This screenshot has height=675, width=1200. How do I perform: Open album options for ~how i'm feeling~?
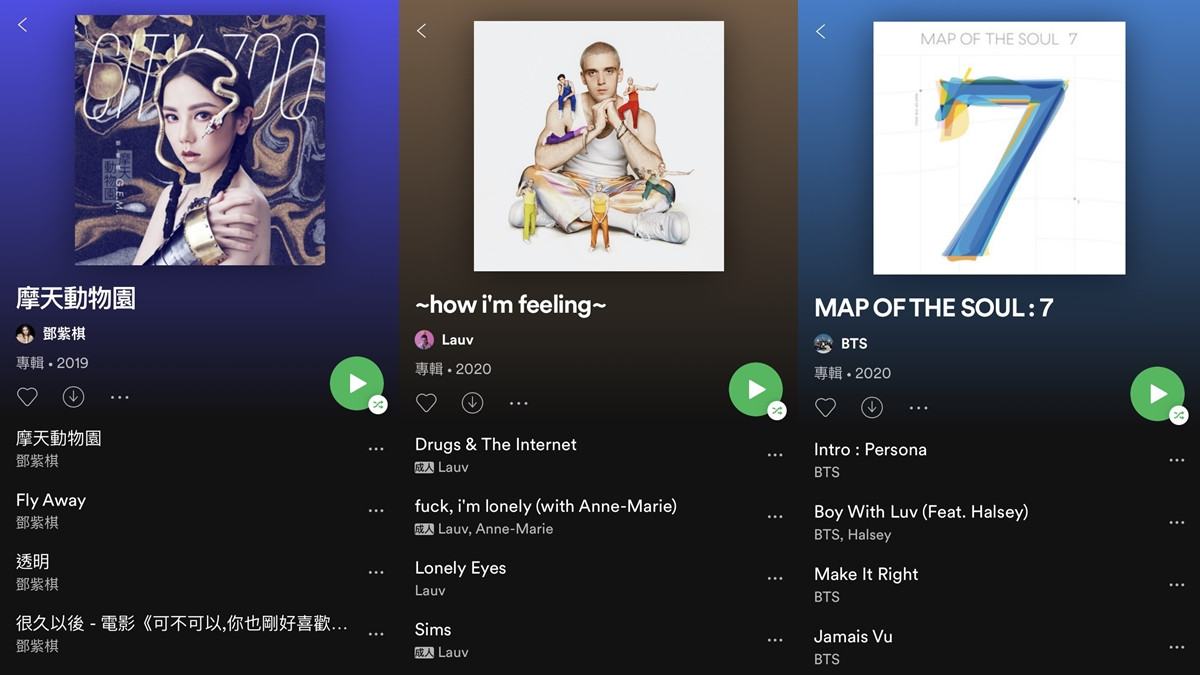coord(518,404)
